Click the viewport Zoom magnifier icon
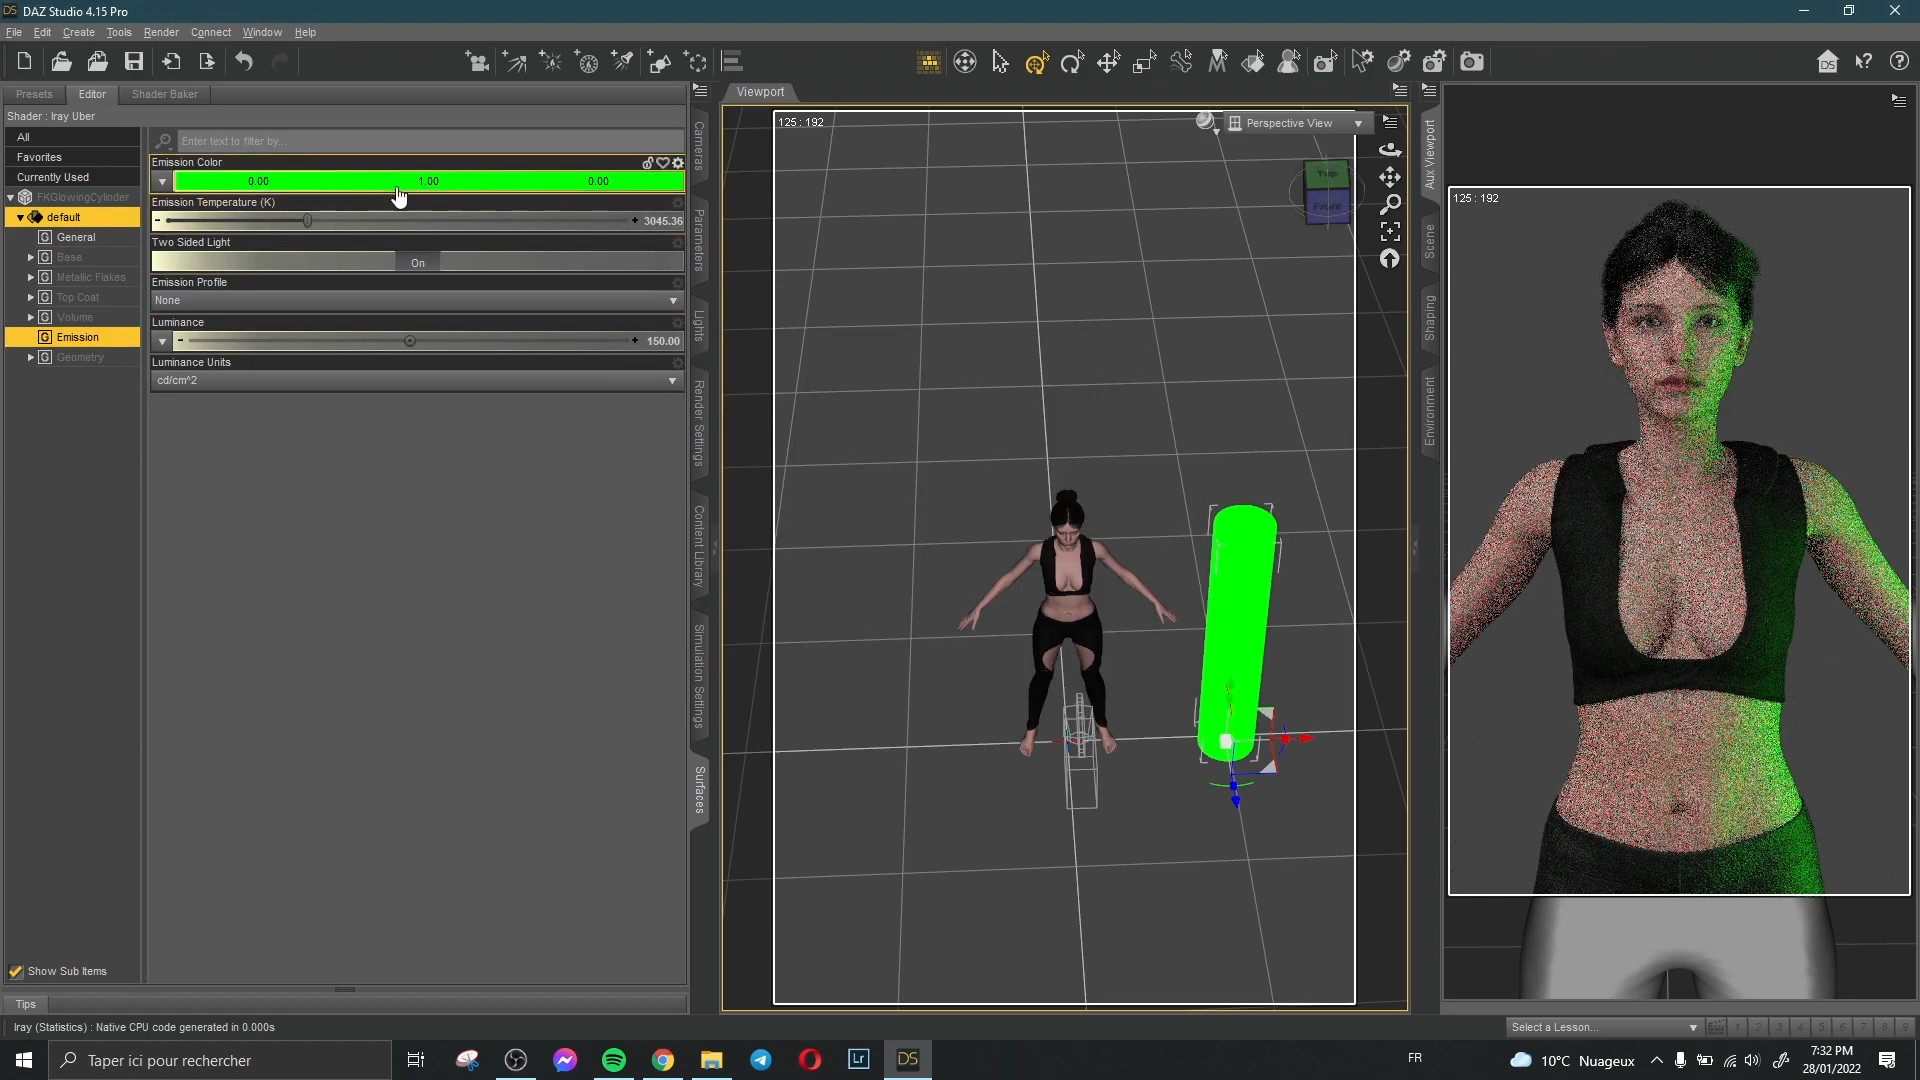Screen dimensions: 1920x1080 pyautogui.click(x=1390, y=205)
